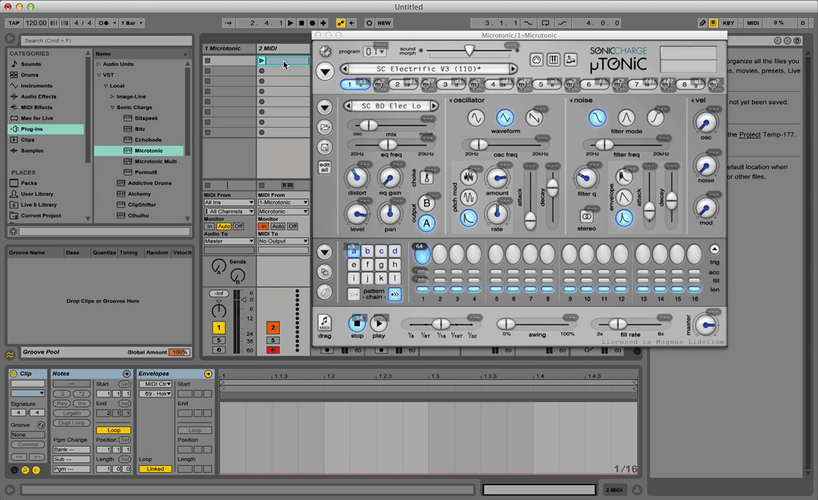Set track 2 monitor to Off

tap(293, 227)
